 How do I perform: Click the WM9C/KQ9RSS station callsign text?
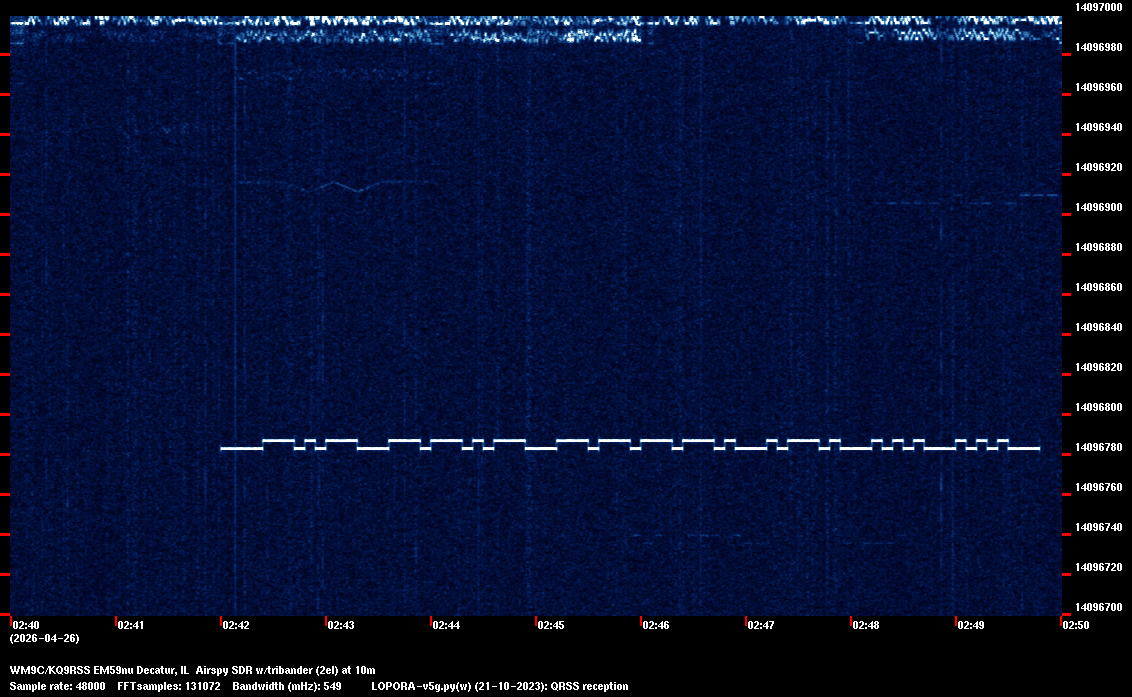50,669
